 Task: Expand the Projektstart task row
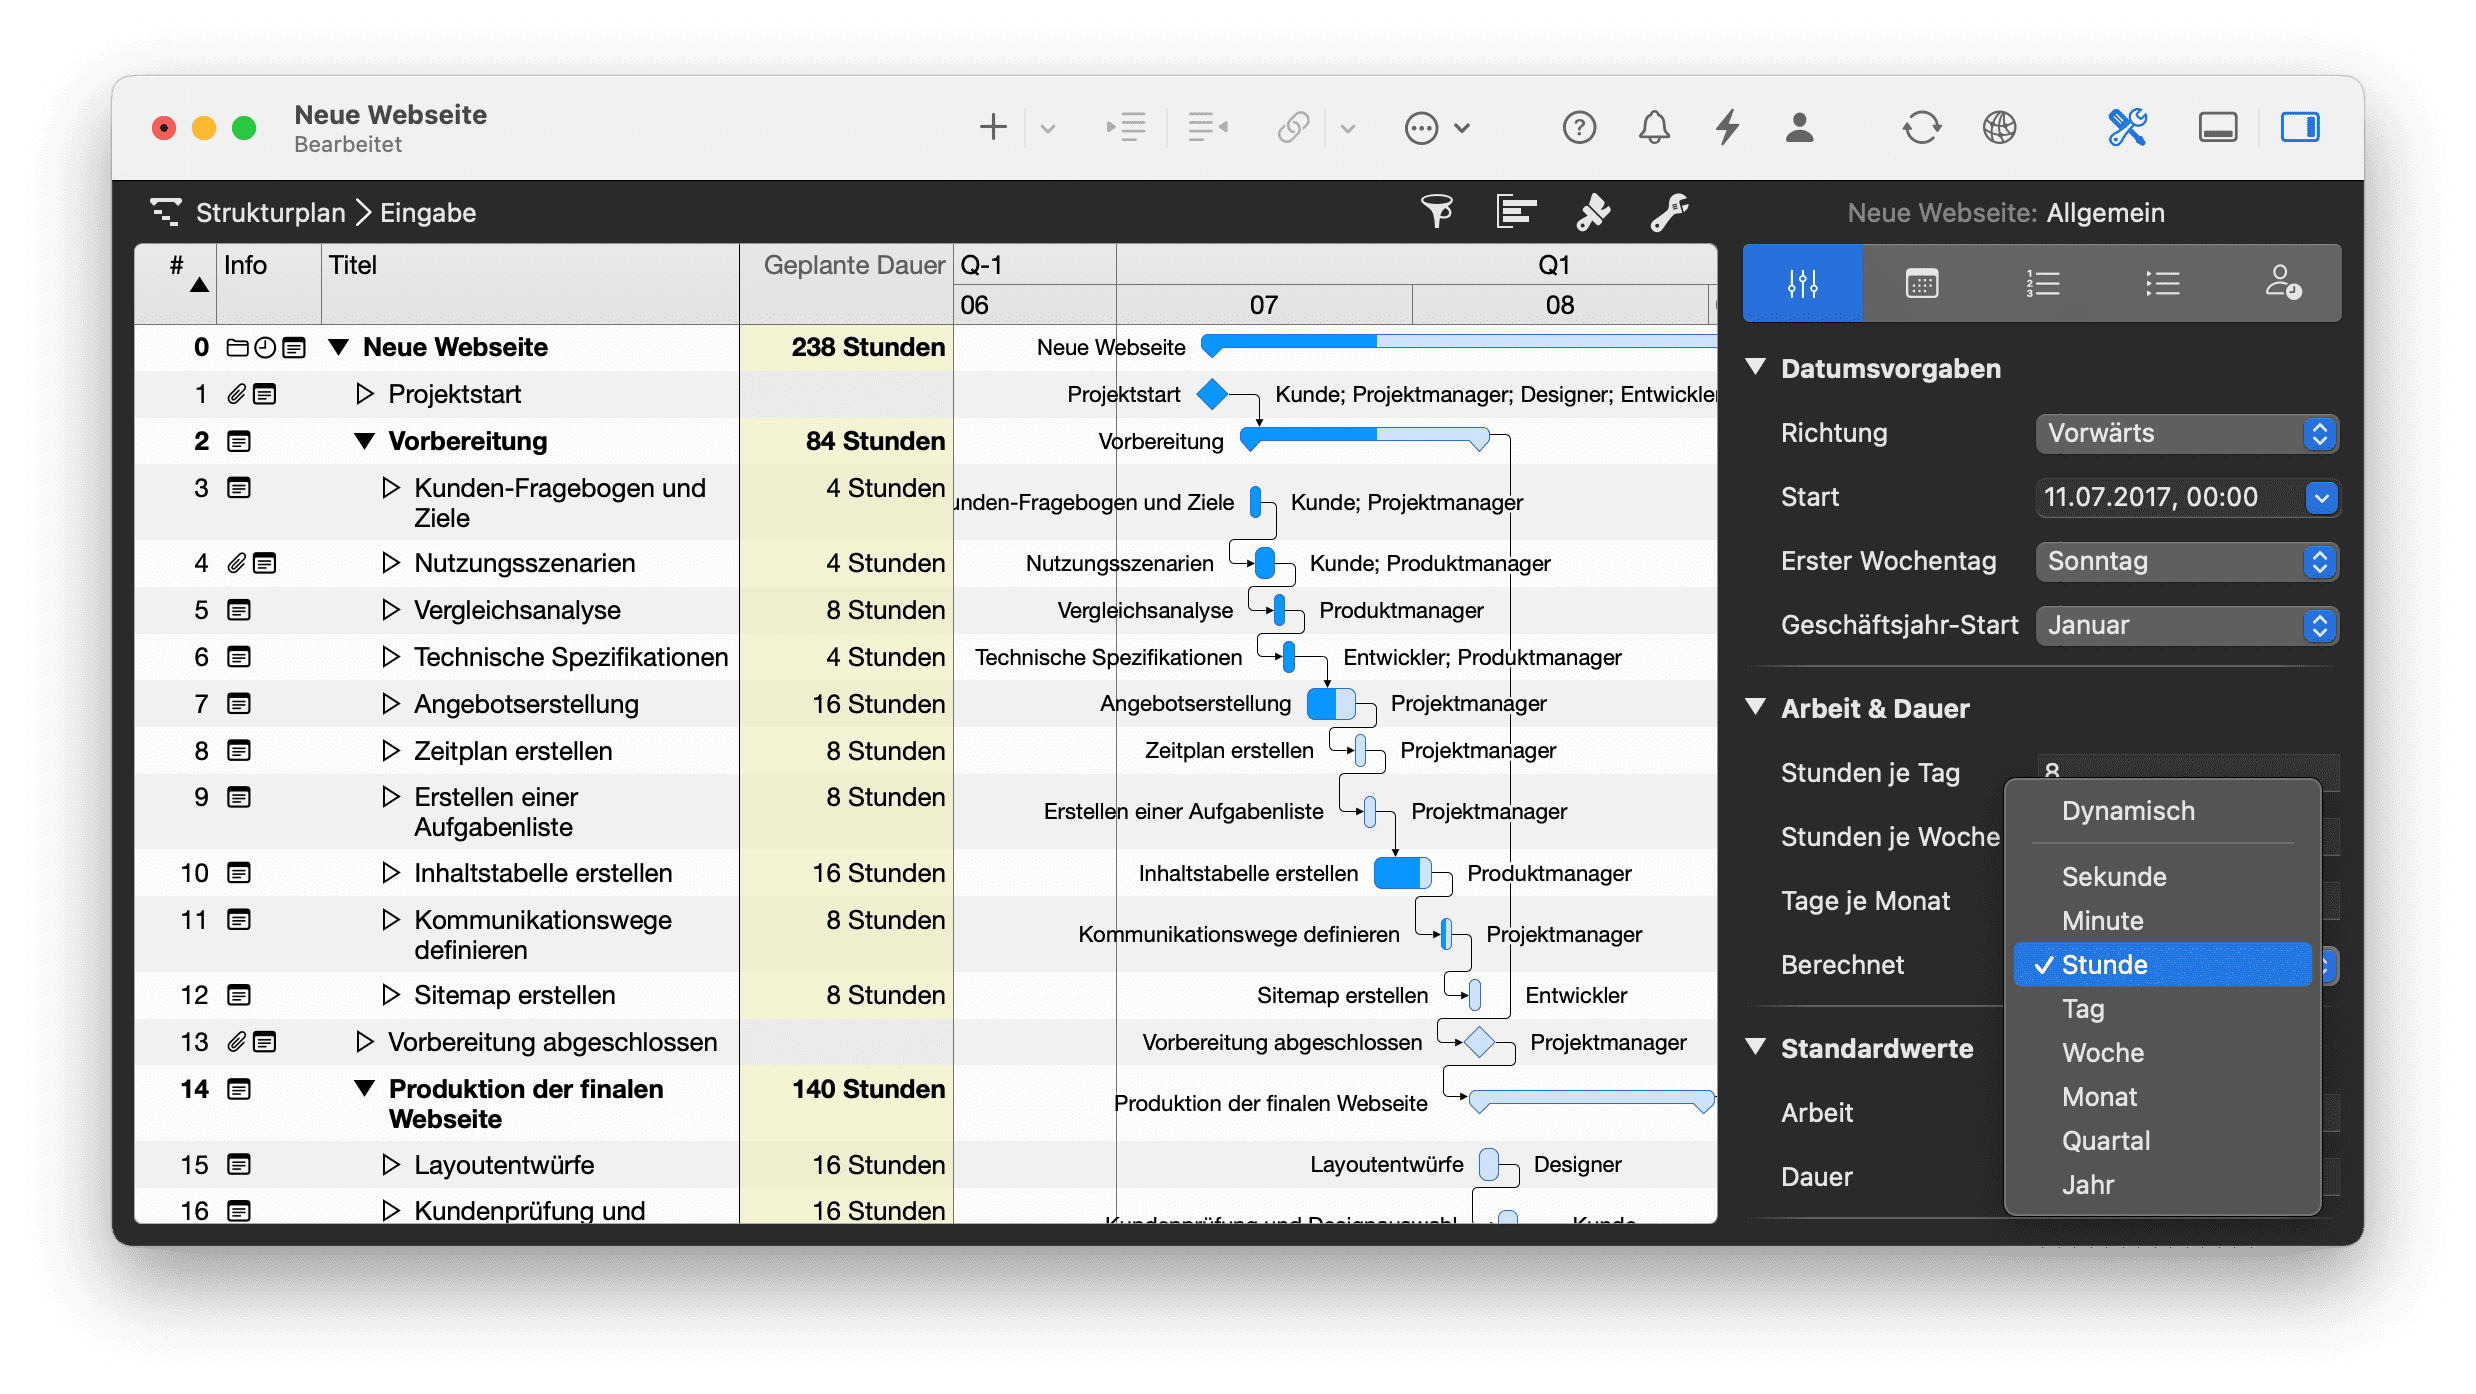pos(365,394)
